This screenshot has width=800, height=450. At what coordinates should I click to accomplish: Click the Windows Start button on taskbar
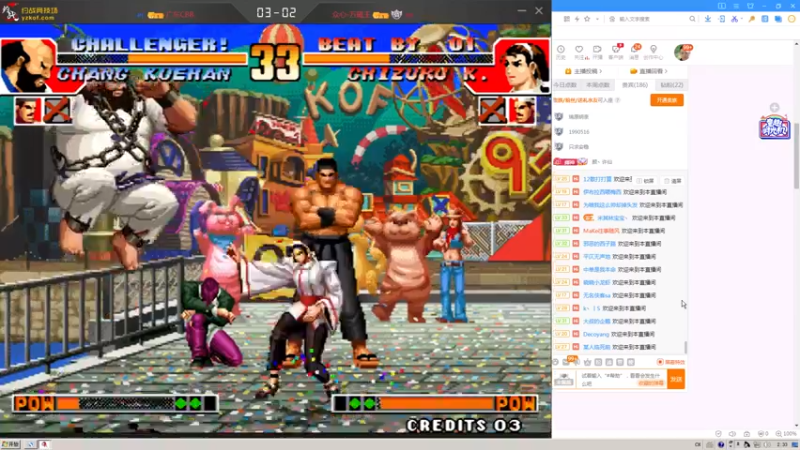[10, 444]
